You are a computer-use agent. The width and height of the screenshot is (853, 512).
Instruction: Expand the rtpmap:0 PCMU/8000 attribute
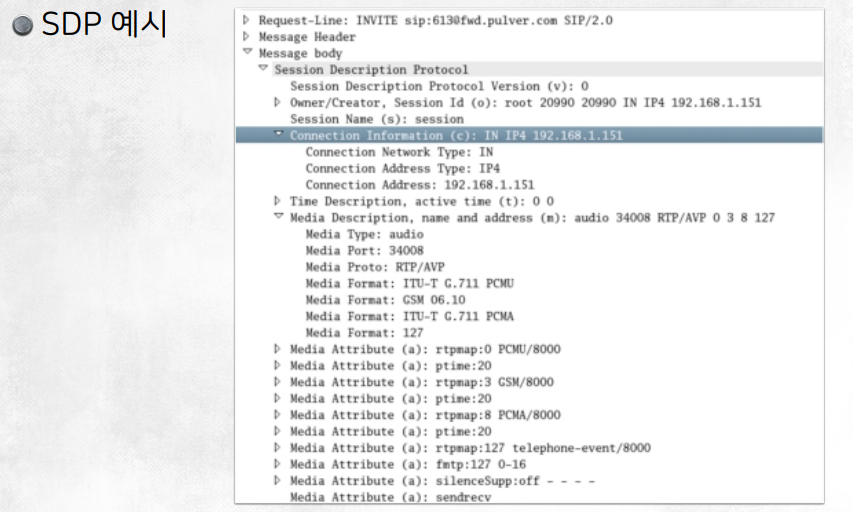click(277, 349)
